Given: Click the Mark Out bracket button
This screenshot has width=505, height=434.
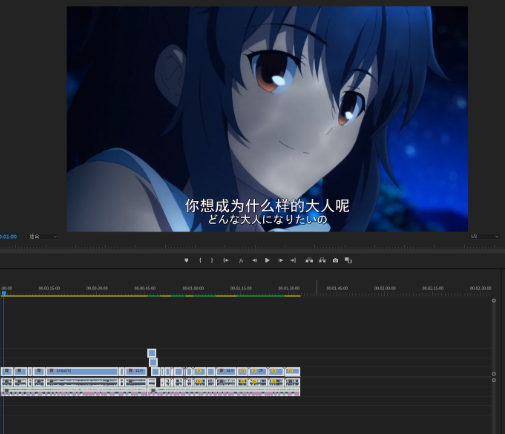Looking at the screenshot, I should click(212, 260).
